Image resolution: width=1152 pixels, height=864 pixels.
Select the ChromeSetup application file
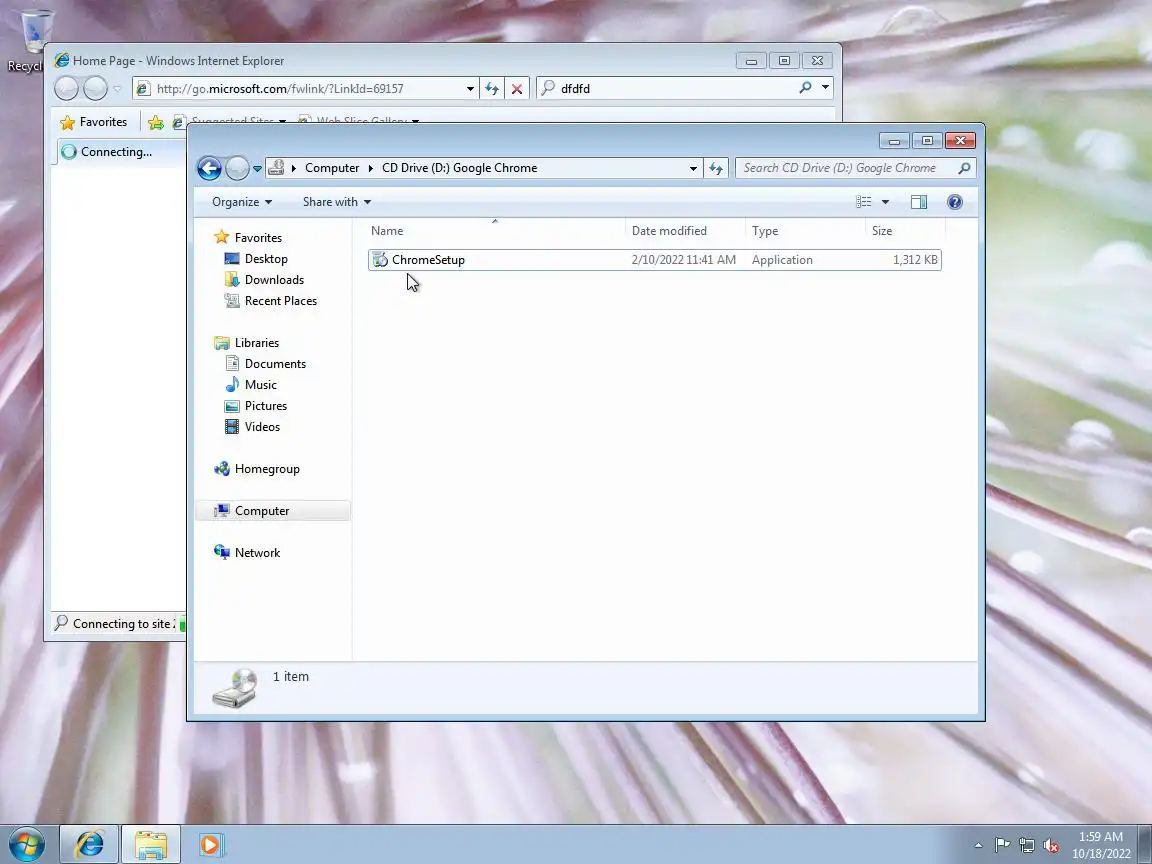pyautogui.click(x=655, y=259)
